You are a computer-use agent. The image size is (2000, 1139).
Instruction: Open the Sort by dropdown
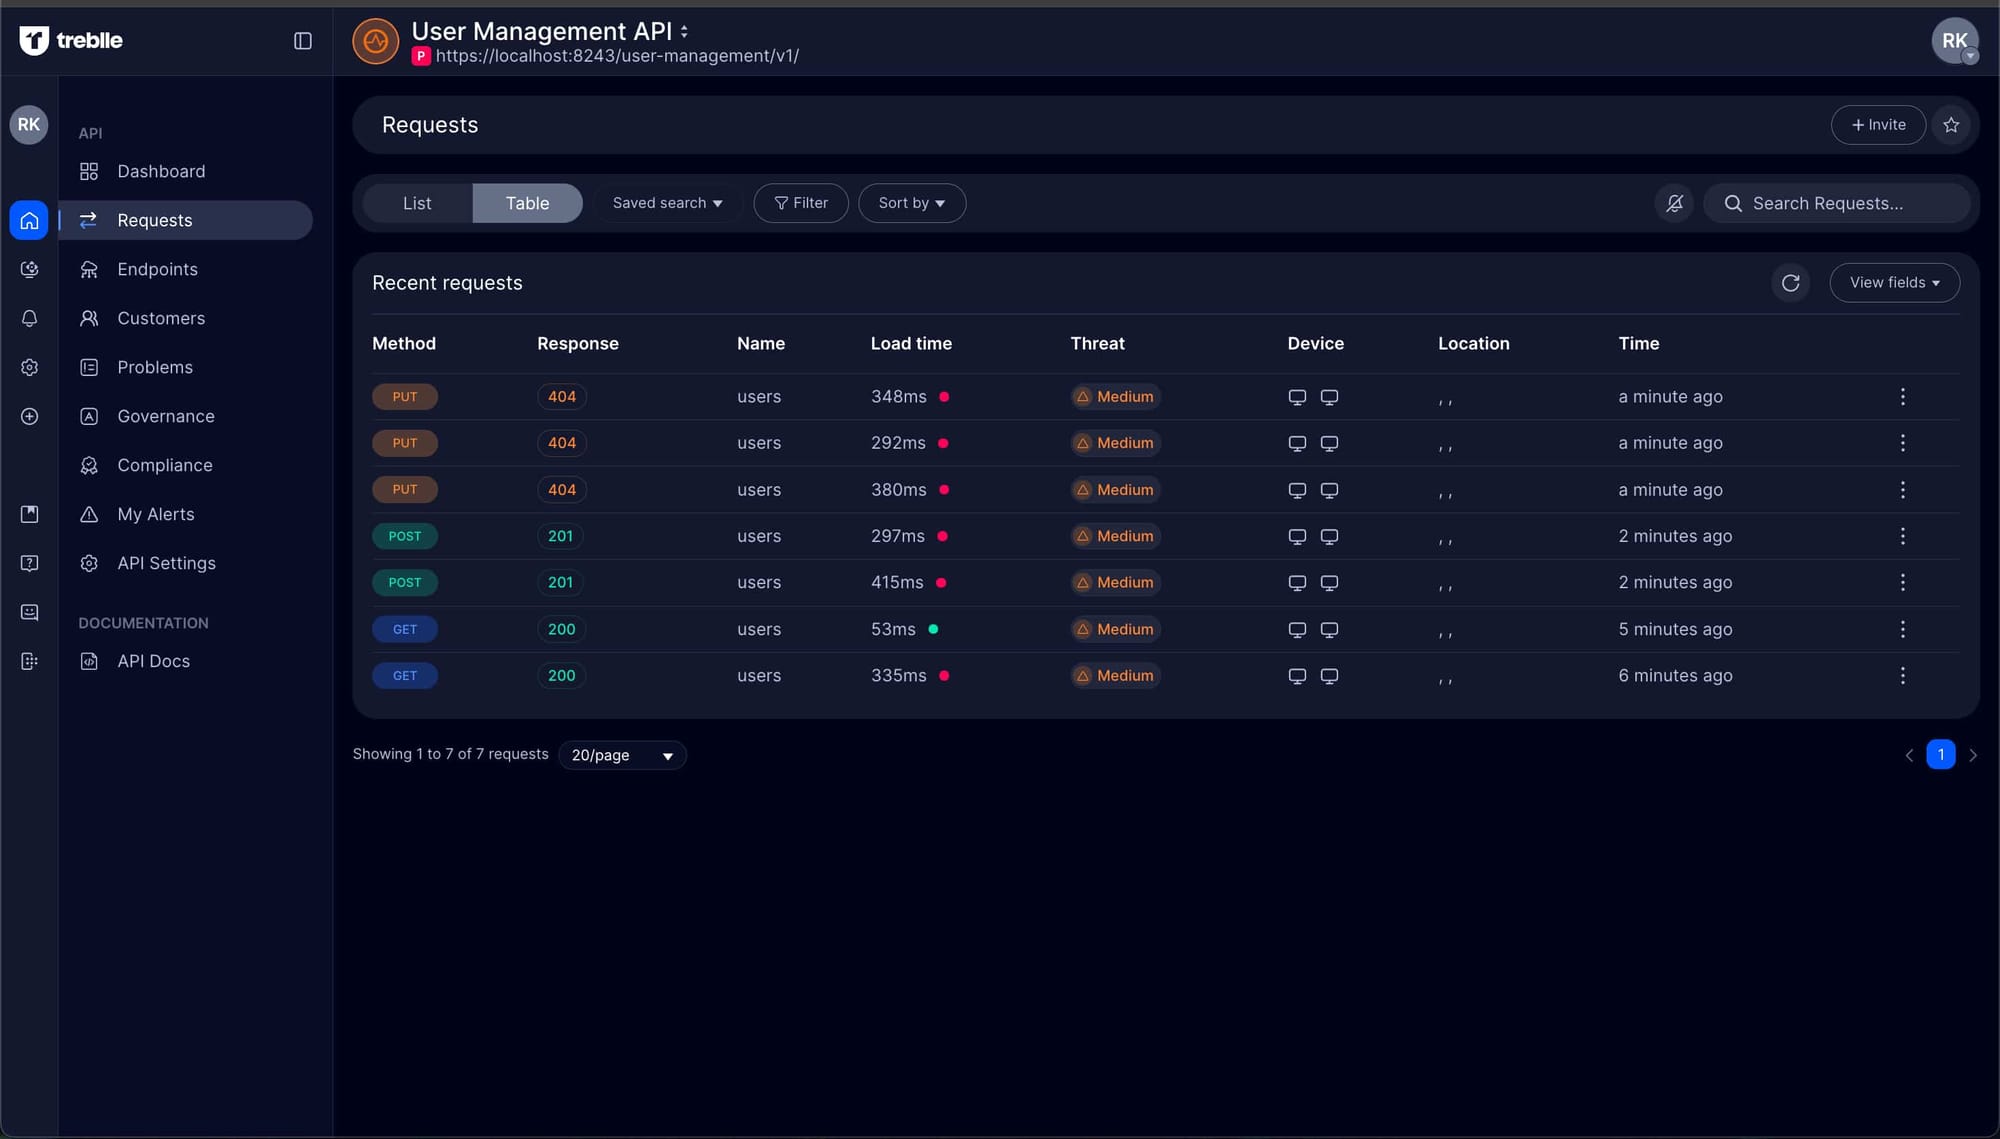click(x=912, y=203)
